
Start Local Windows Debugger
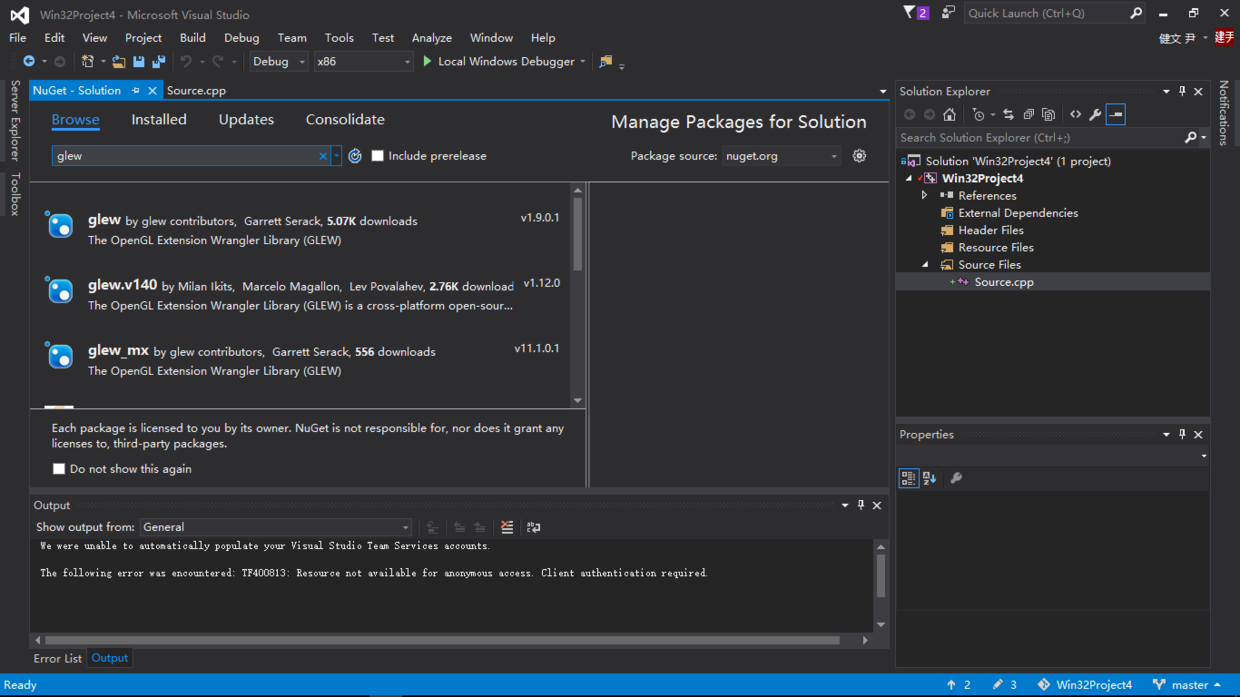497,62
